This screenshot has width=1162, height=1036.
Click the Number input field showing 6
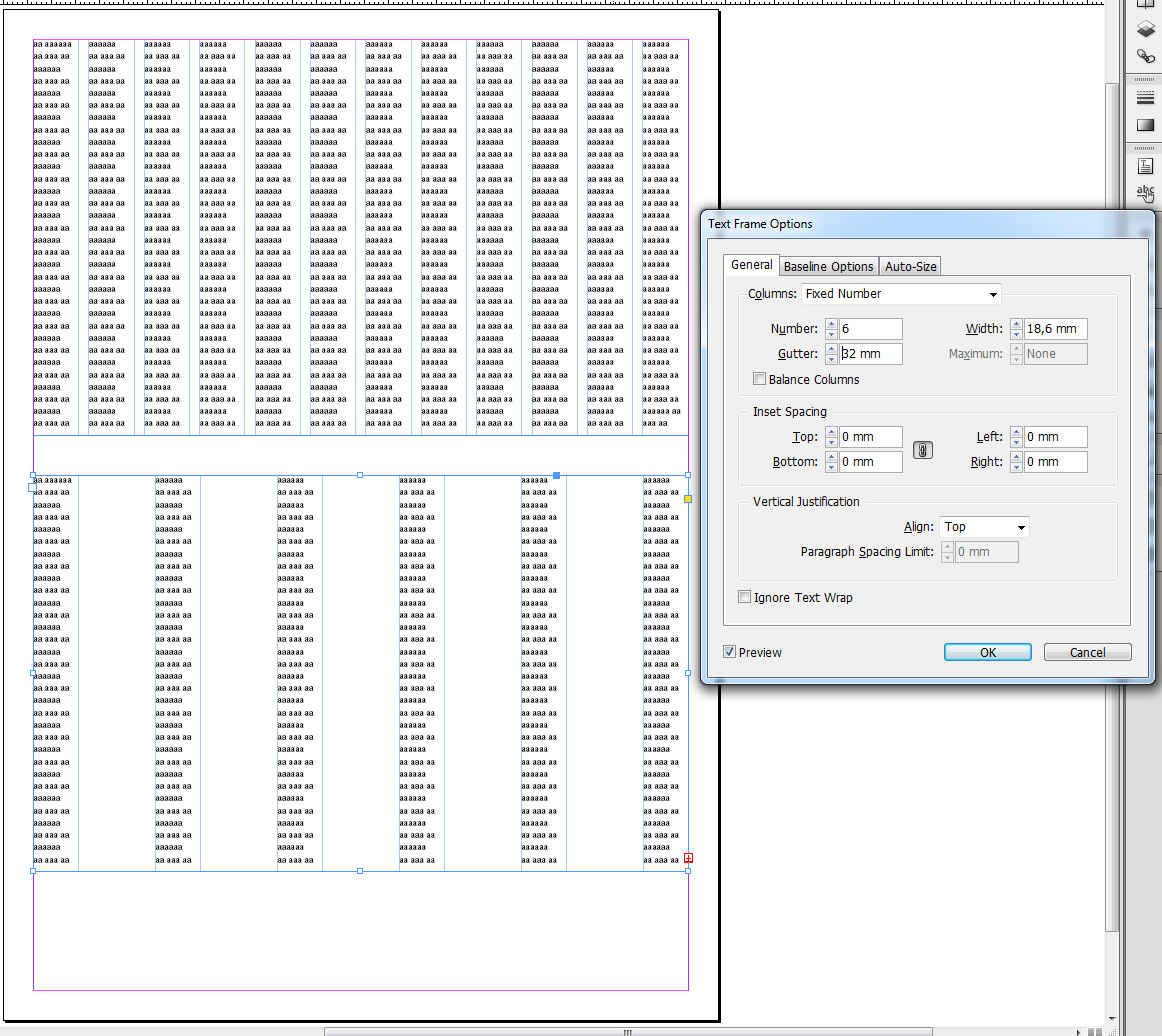pyautogui.click(x=871, y=329)
